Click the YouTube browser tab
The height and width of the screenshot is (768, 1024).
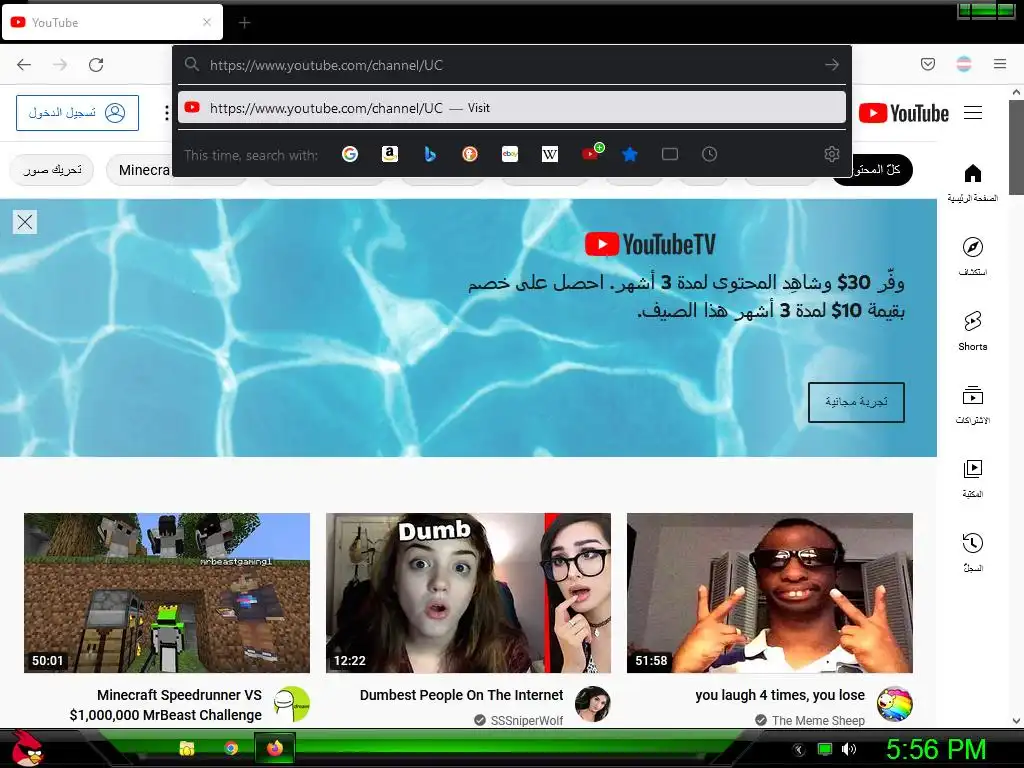[x=112, y=22]
